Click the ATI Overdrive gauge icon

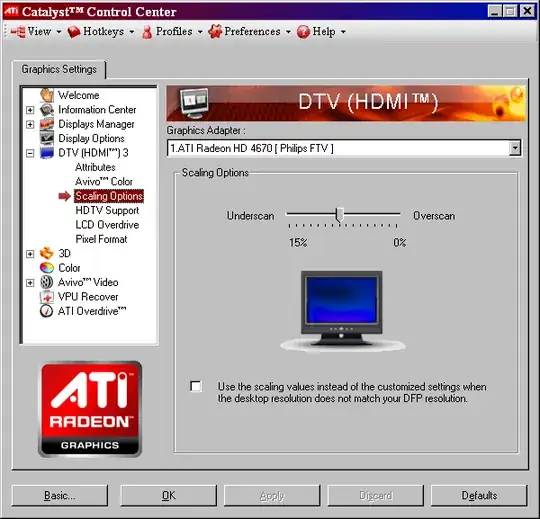click(47, 311)
